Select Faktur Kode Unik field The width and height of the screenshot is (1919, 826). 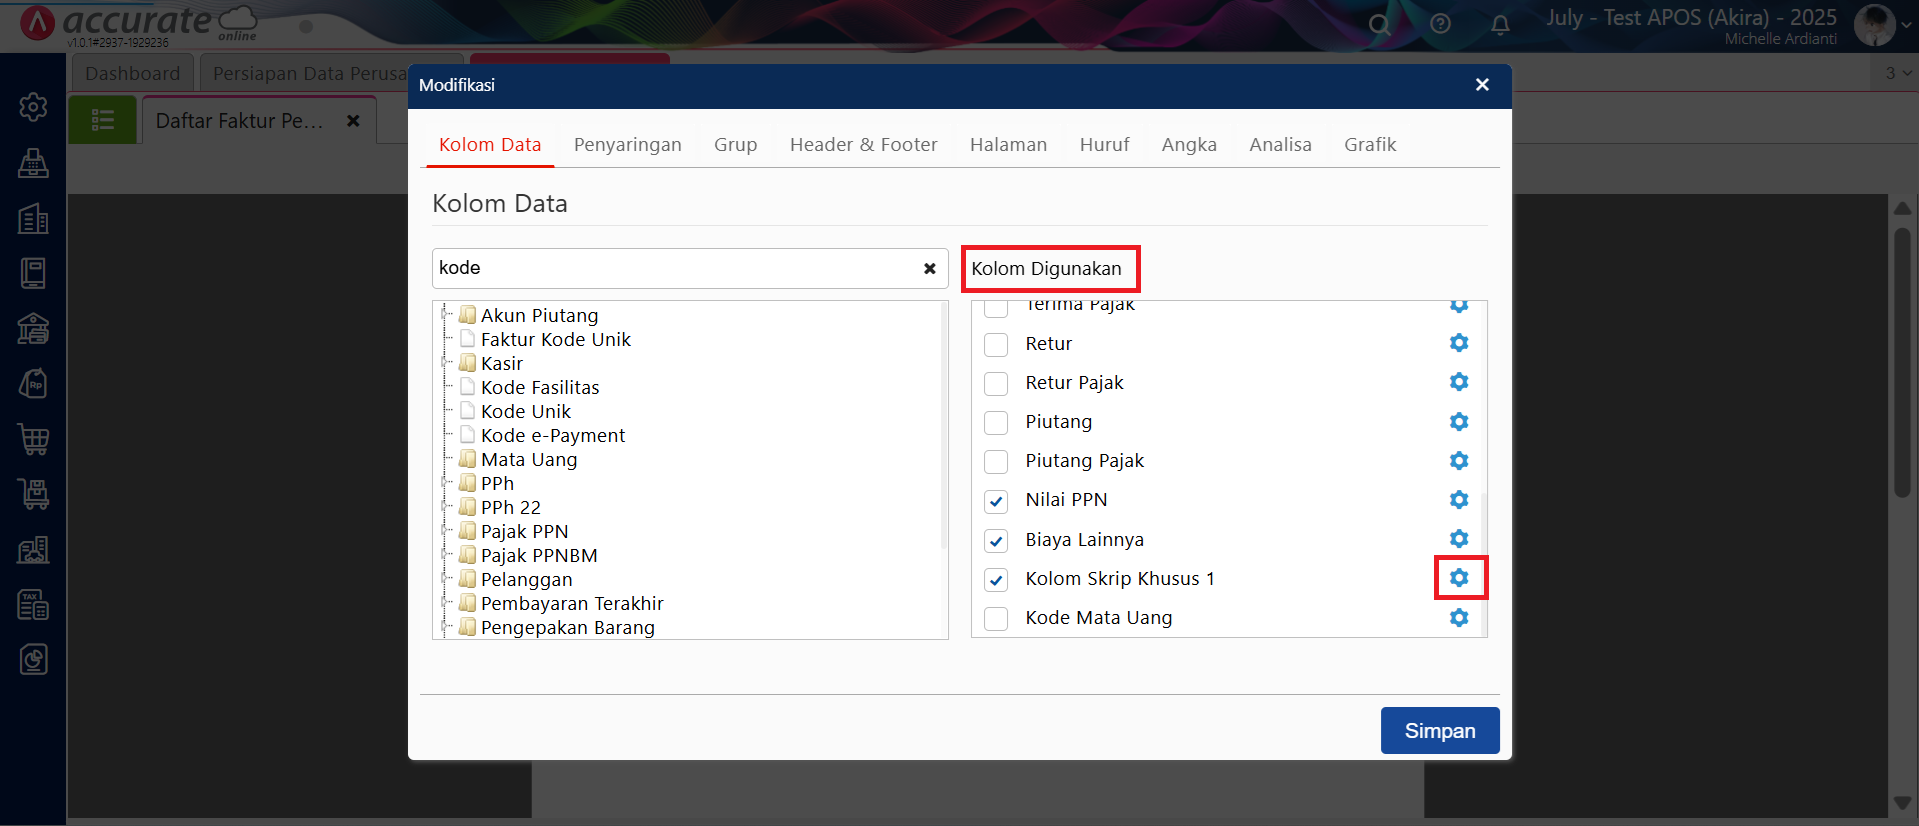coord(556,339)
